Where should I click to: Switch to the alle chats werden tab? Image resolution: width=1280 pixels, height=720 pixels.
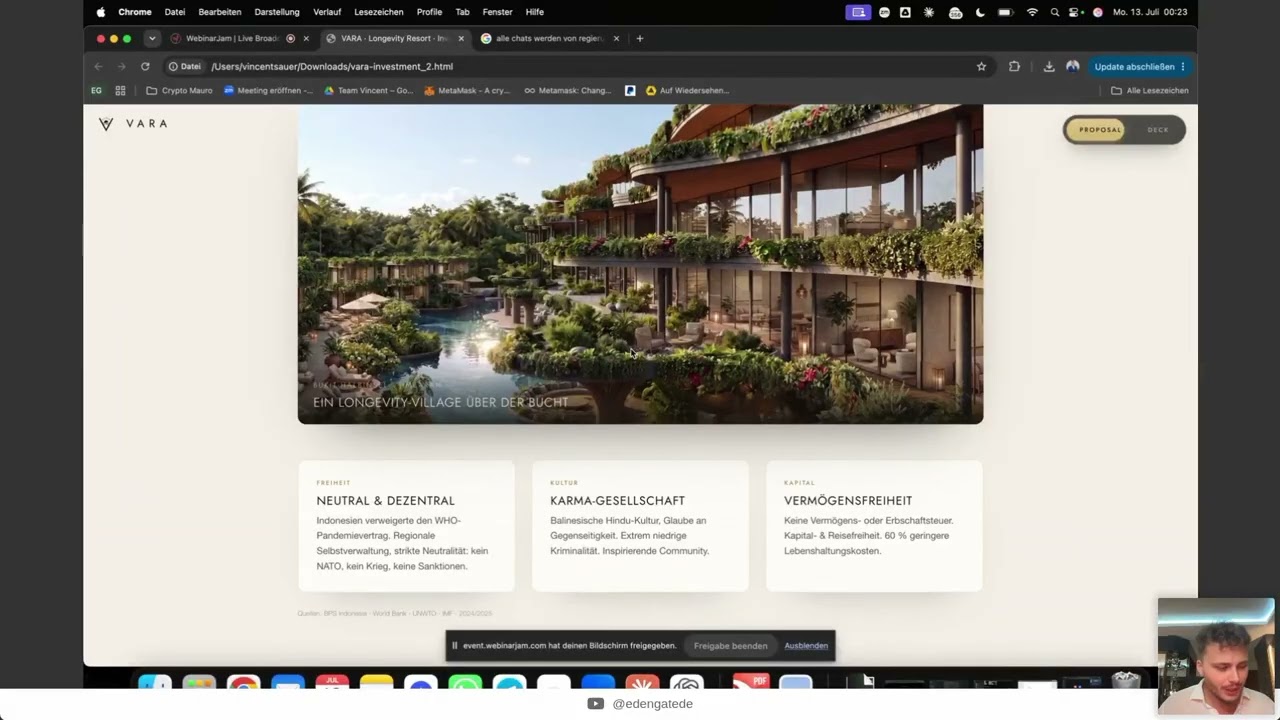coord(548,38)
